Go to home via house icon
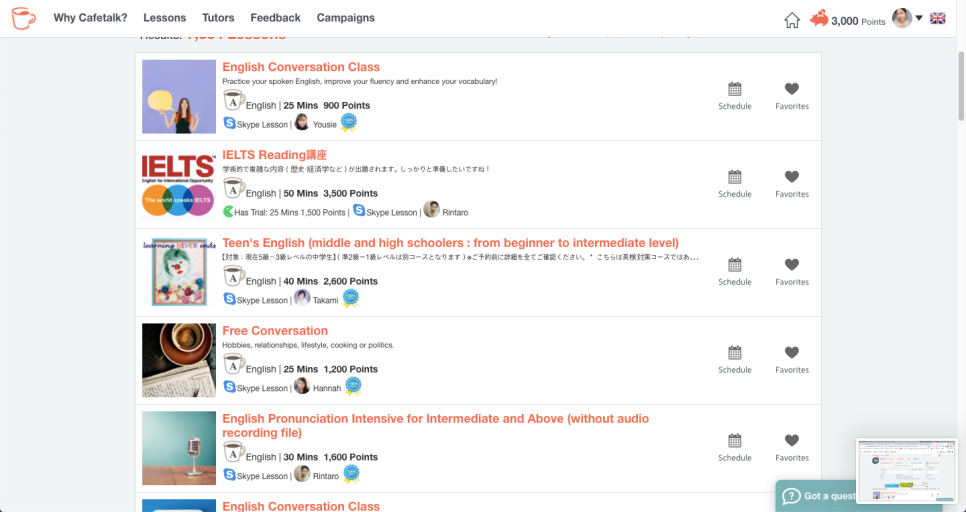 click(x=792, y=20)
